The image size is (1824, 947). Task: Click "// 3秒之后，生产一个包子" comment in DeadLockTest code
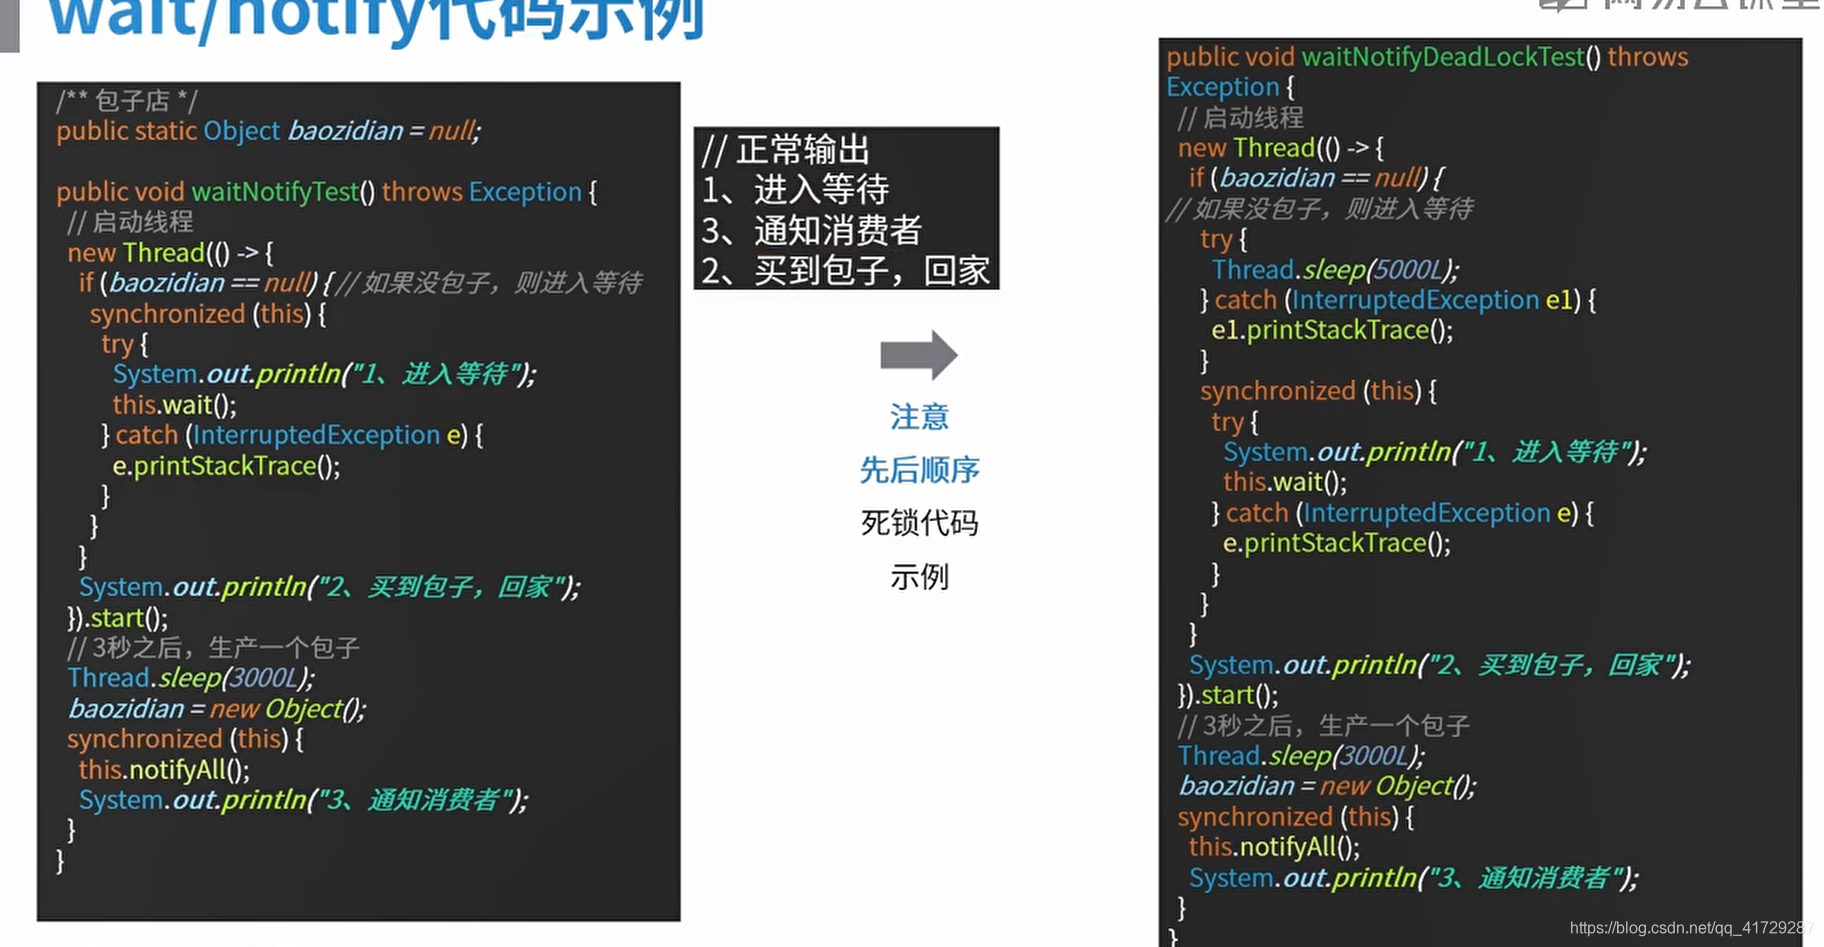point(1324,726)
